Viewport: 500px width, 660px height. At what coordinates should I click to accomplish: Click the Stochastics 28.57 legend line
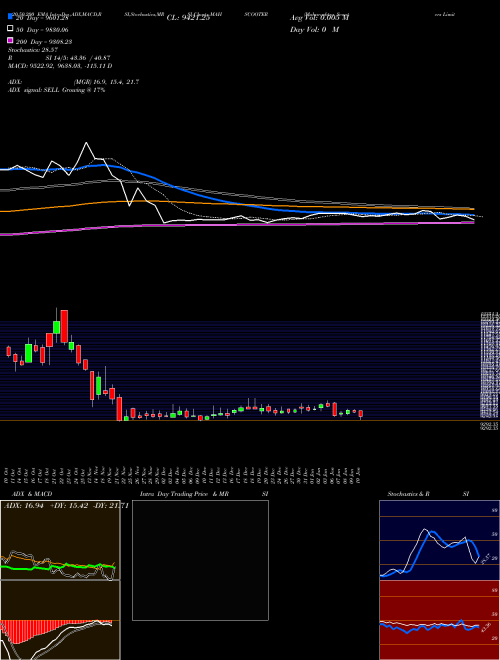(33, 50)
